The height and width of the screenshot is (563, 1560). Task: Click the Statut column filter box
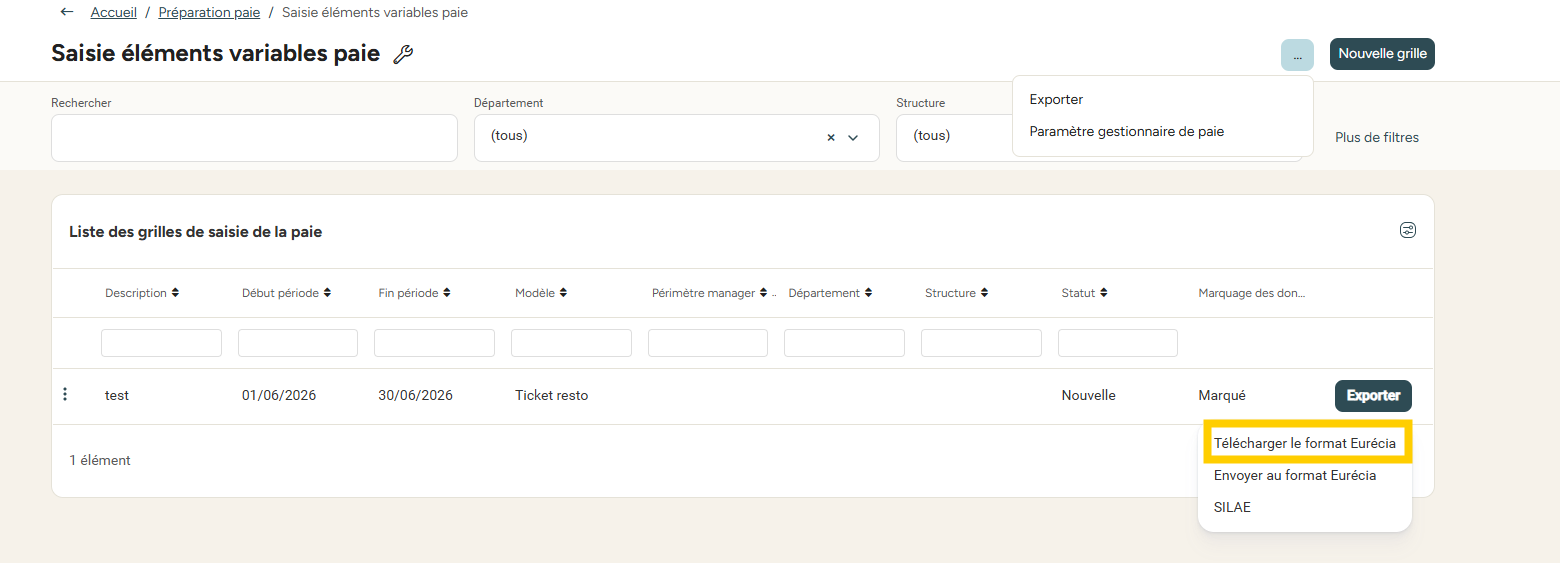click(x=1118, y=343)
